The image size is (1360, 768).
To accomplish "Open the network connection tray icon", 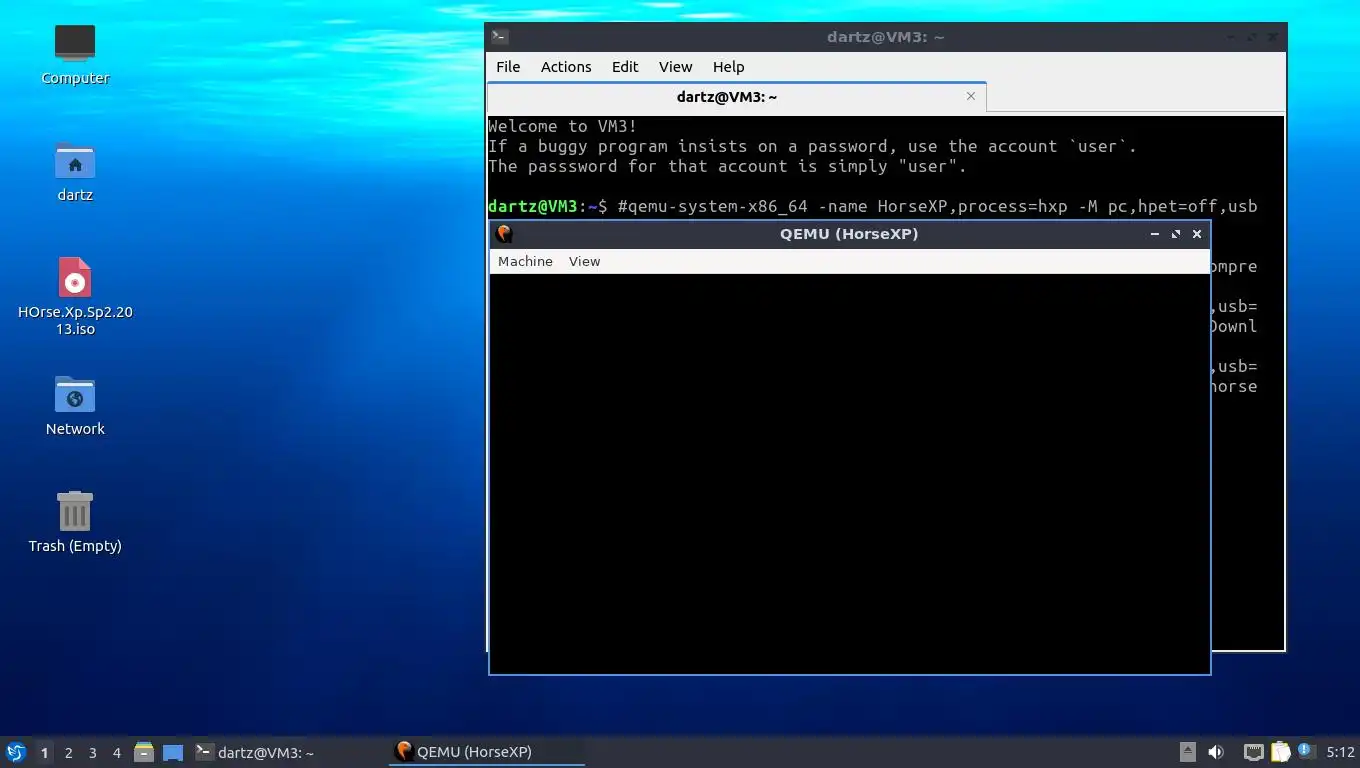I will (1253, 752).
